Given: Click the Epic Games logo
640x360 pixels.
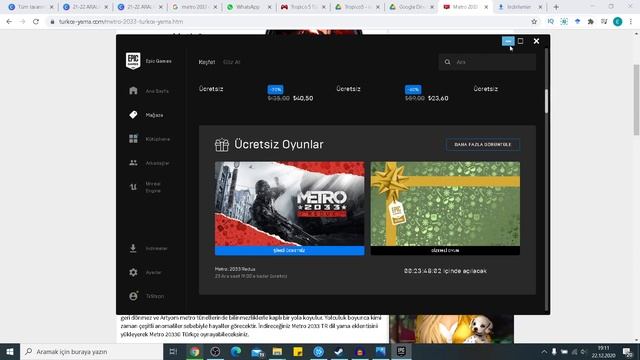Looking at the screenshot, I should click(133, 61).
